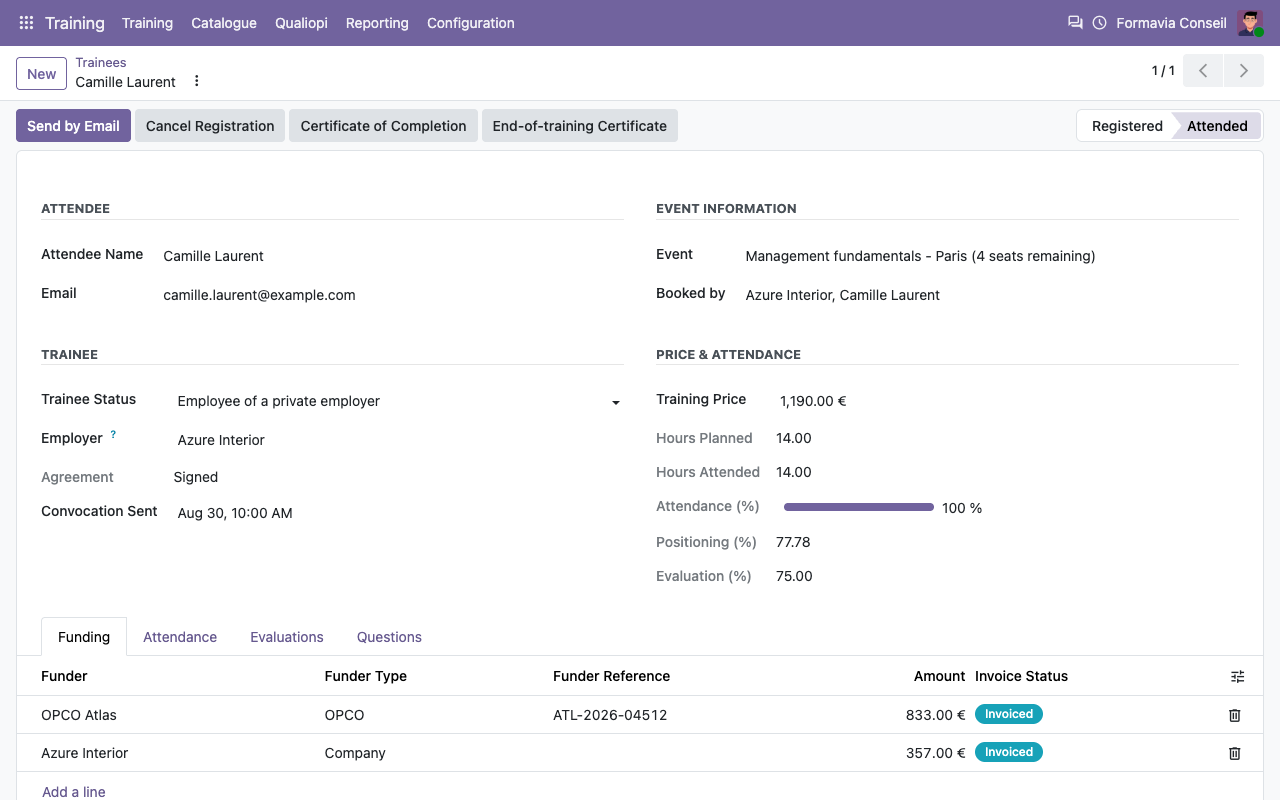
Task: Switch to the Attendance tab
Action: point(180,637)
